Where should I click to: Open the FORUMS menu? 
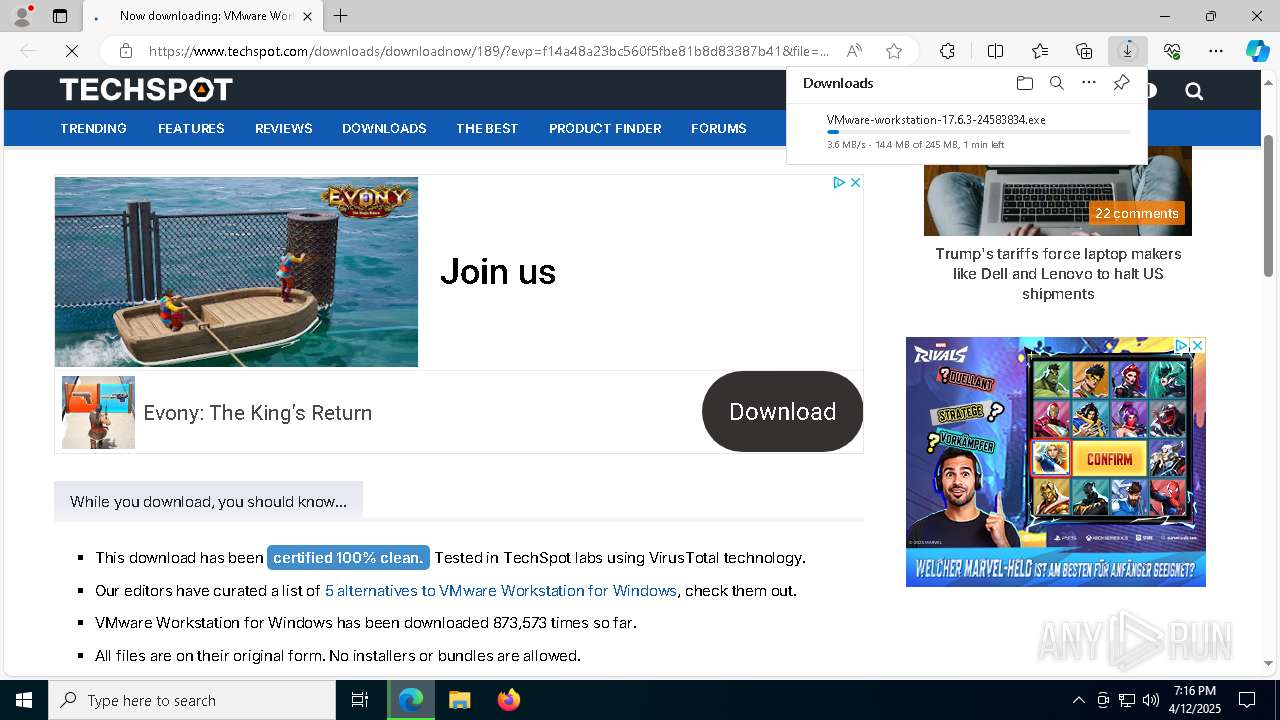[718, 128]
